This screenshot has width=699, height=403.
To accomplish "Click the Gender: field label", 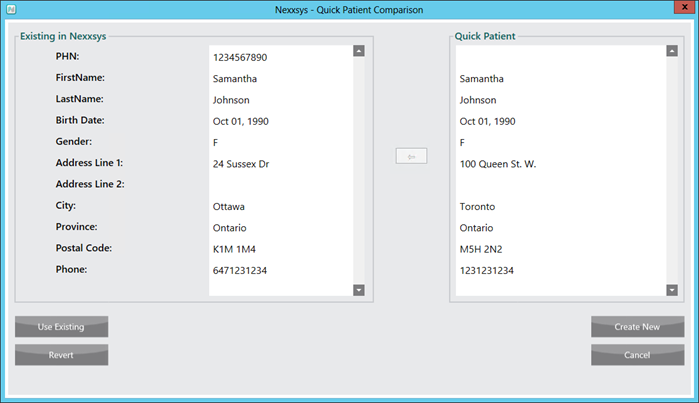I will (74, 141).
